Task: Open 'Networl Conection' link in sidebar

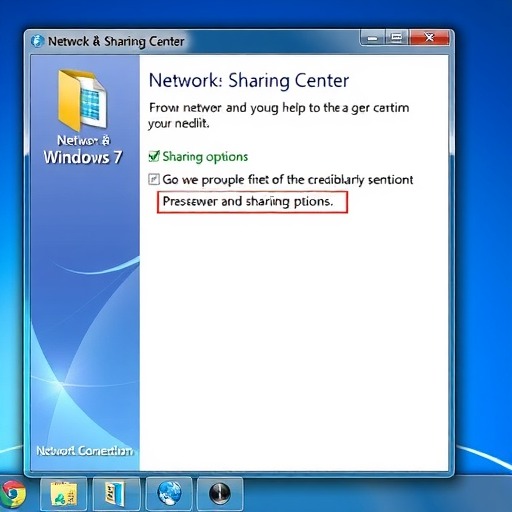Action: click(x=85, y=451)
